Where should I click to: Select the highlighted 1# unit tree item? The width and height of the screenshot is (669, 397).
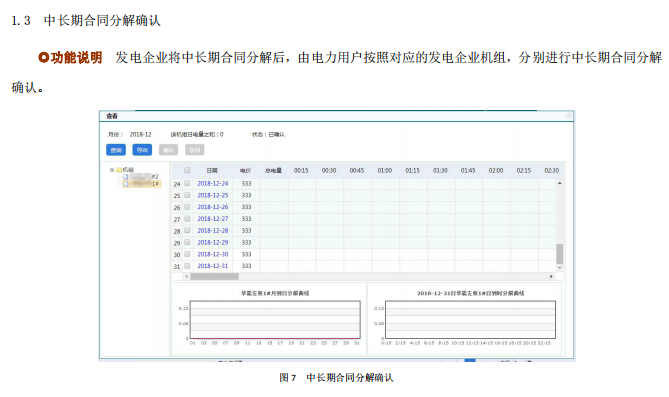[141, 184]
